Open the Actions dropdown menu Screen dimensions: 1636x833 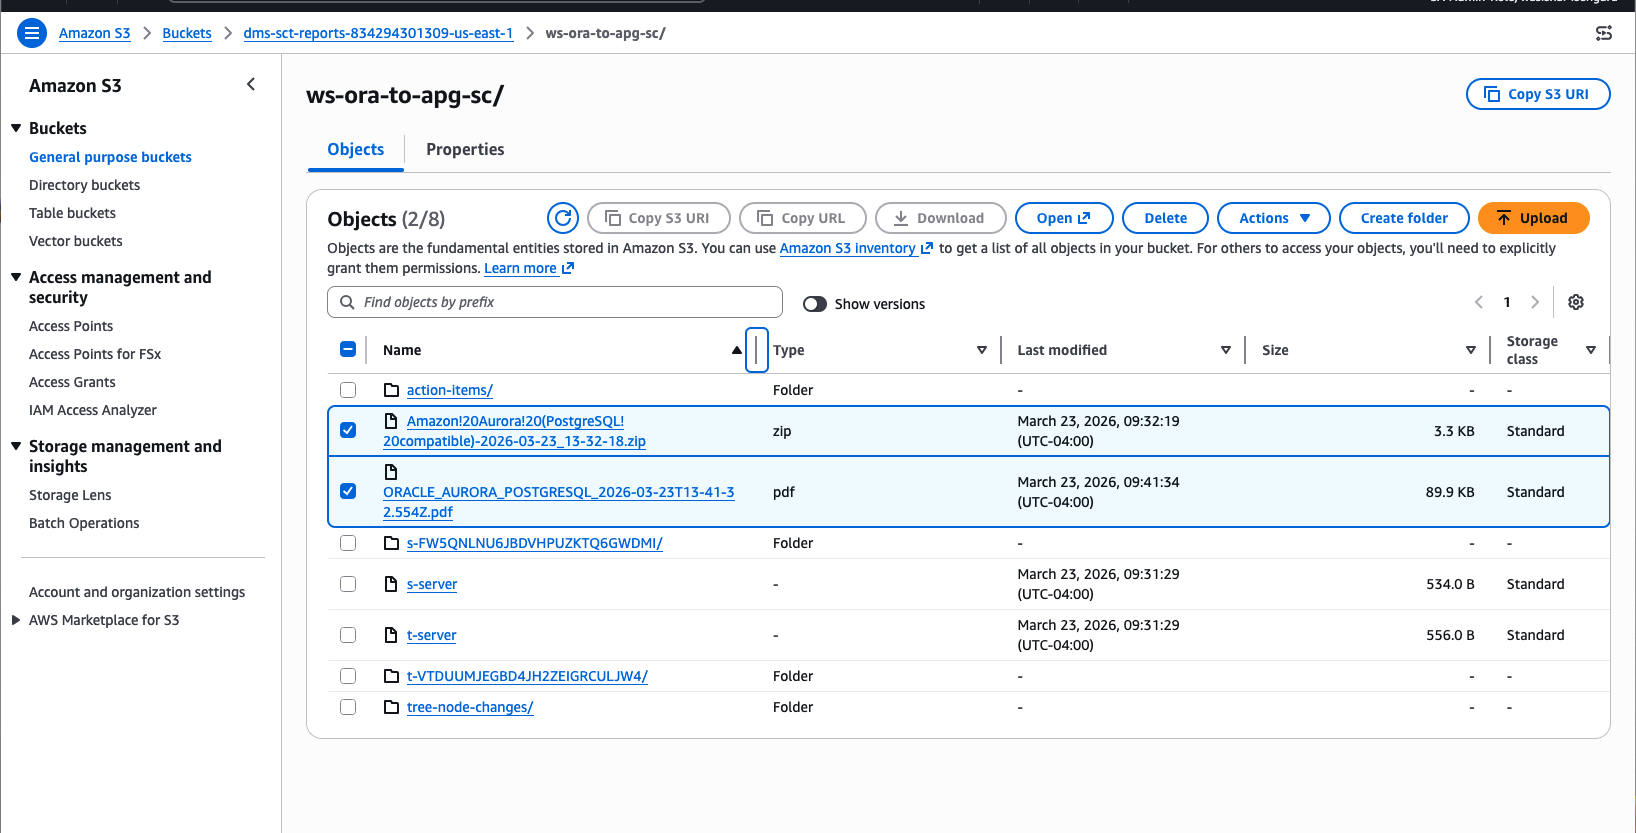click(1273, 218)
